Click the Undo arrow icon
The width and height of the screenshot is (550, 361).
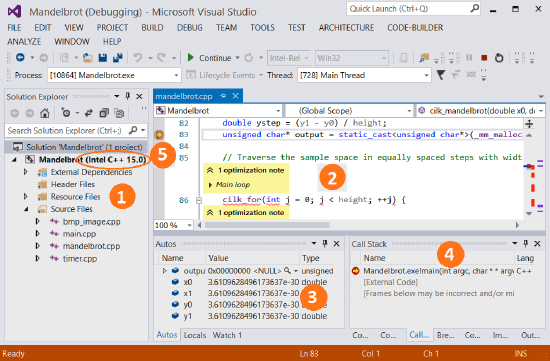tap(138, 58)
